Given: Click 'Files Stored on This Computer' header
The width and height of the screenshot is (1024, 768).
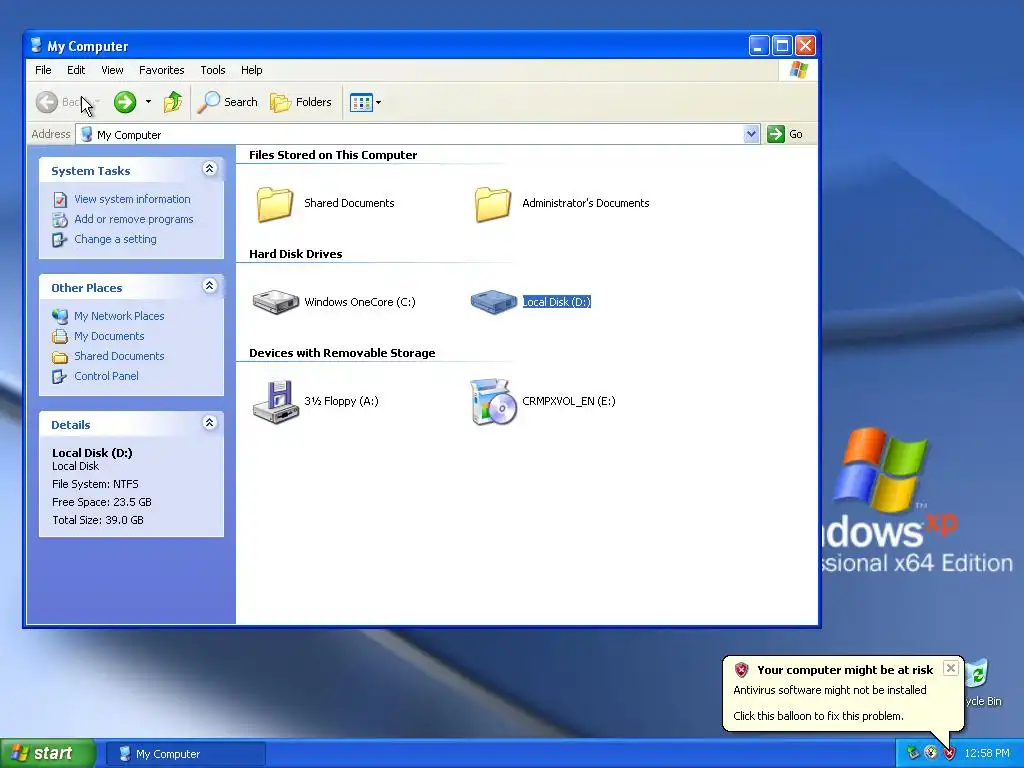Looking at the screenshot, I should [x=332, y=155].
